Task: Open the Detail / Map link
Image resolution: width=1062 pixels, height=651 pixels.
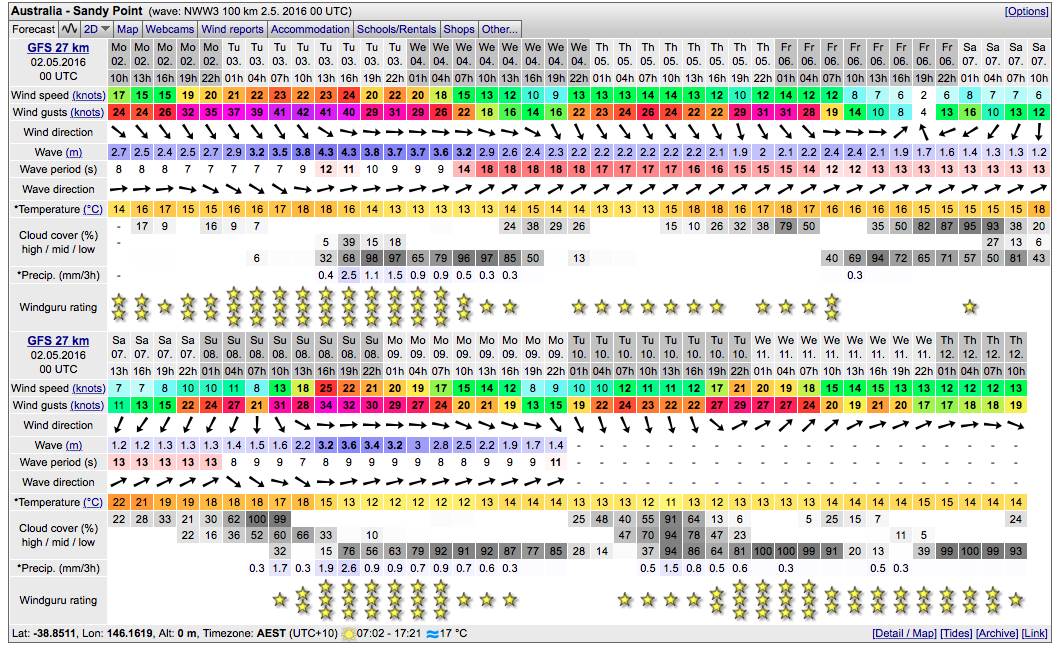Action: click(903, 634)
